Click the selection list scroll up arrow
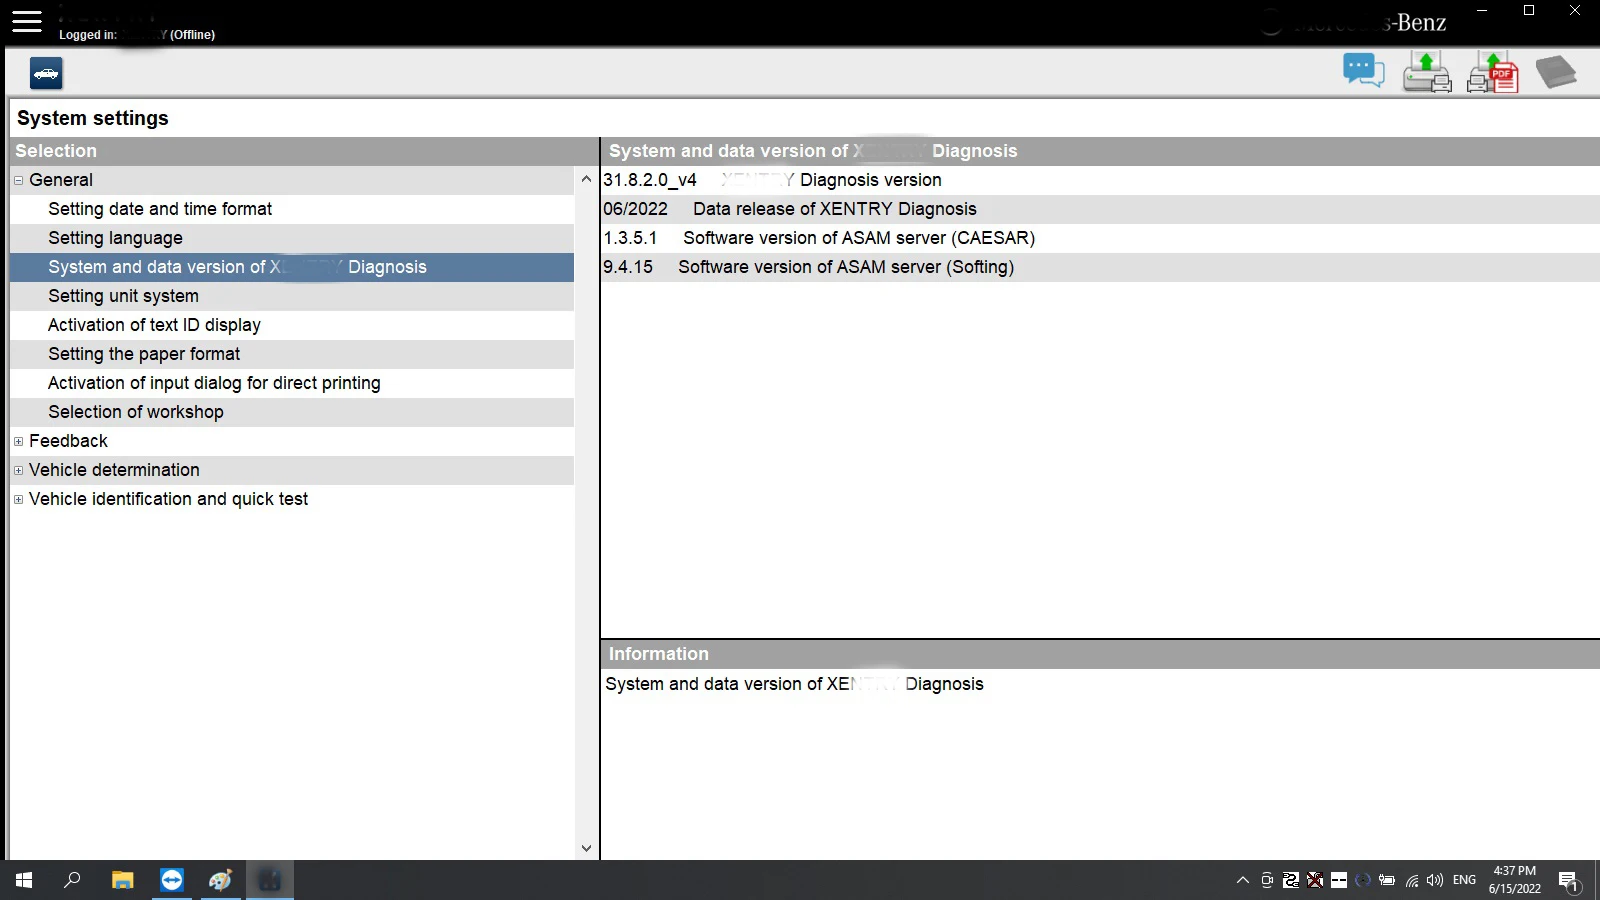The height and width of the screenshot is (900, 1600). (586, 179)
